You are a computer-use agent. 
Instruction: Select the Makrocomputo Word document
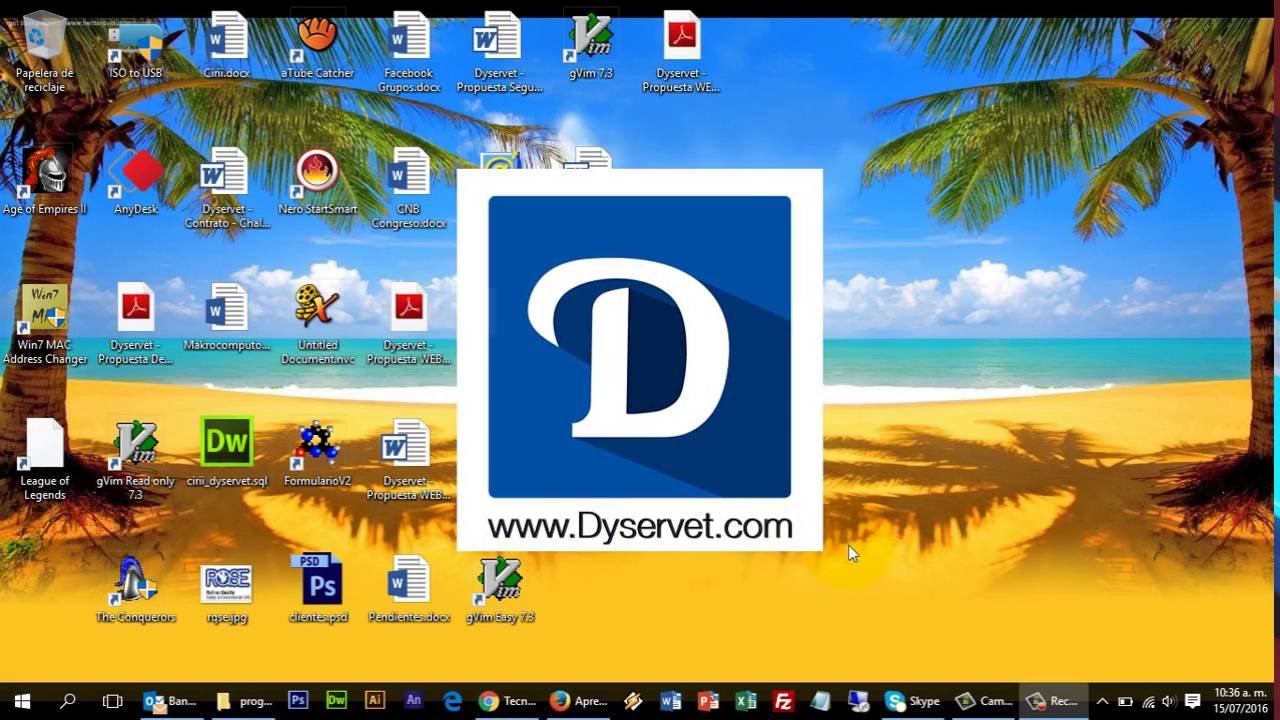(227, 319)
